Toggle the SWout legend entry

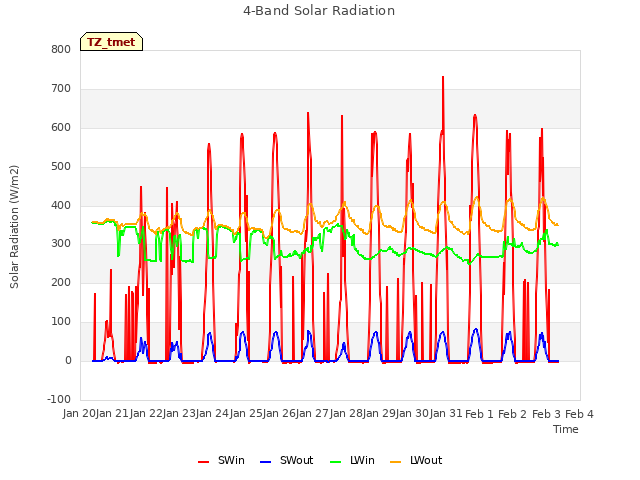[x=287, y=460]
